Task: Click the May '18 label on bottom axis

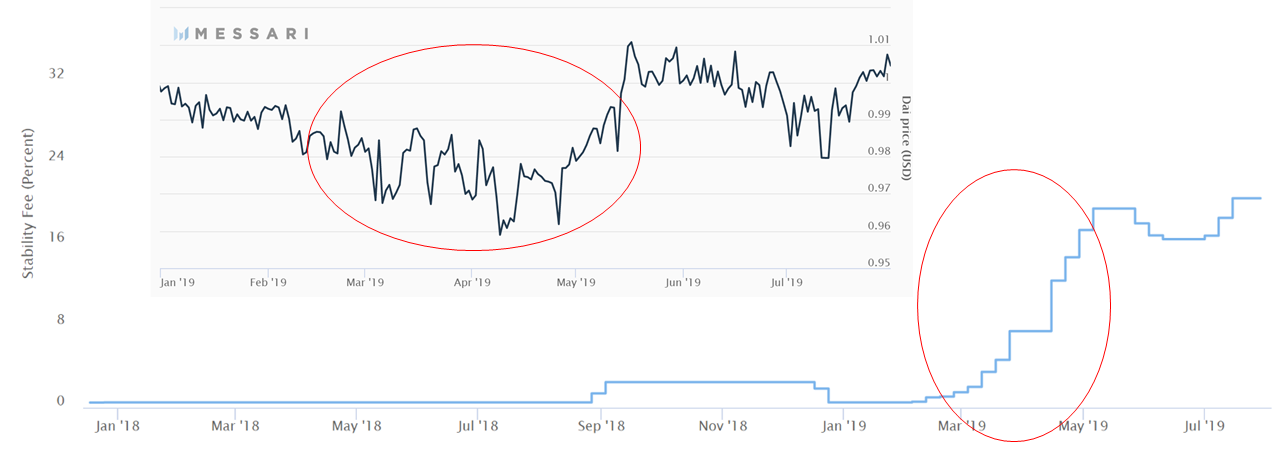Action: (357, 426)
